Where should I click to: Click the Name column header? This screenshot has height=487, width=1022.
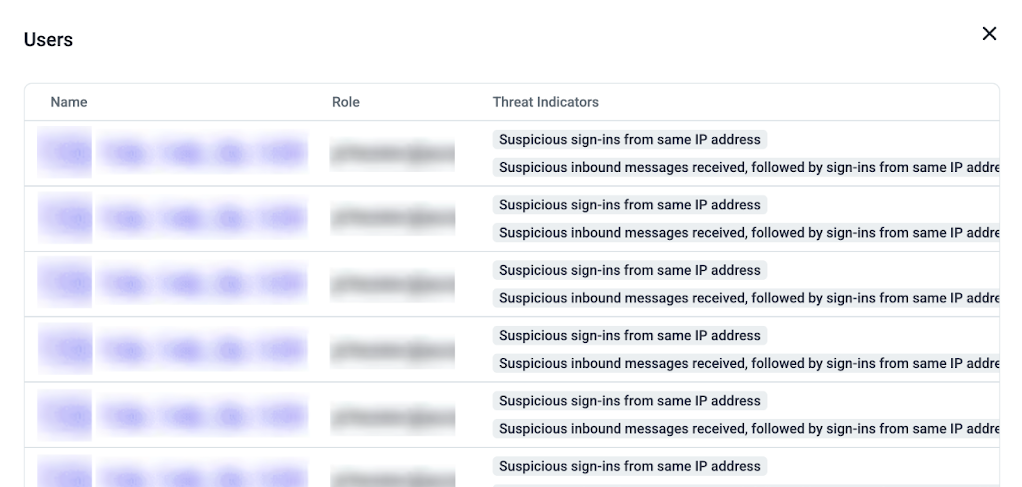coord(68,102)
